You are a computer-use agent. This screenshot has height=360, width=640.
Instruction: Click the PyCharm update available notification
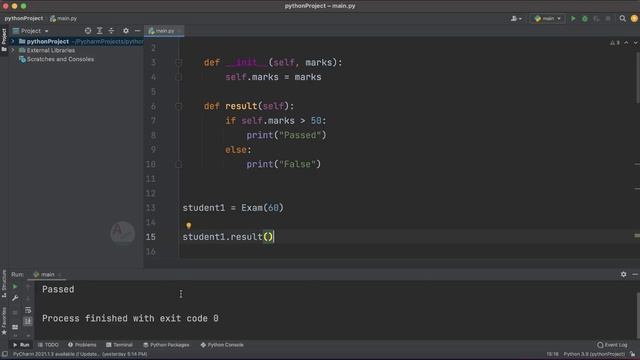(80, 354)
